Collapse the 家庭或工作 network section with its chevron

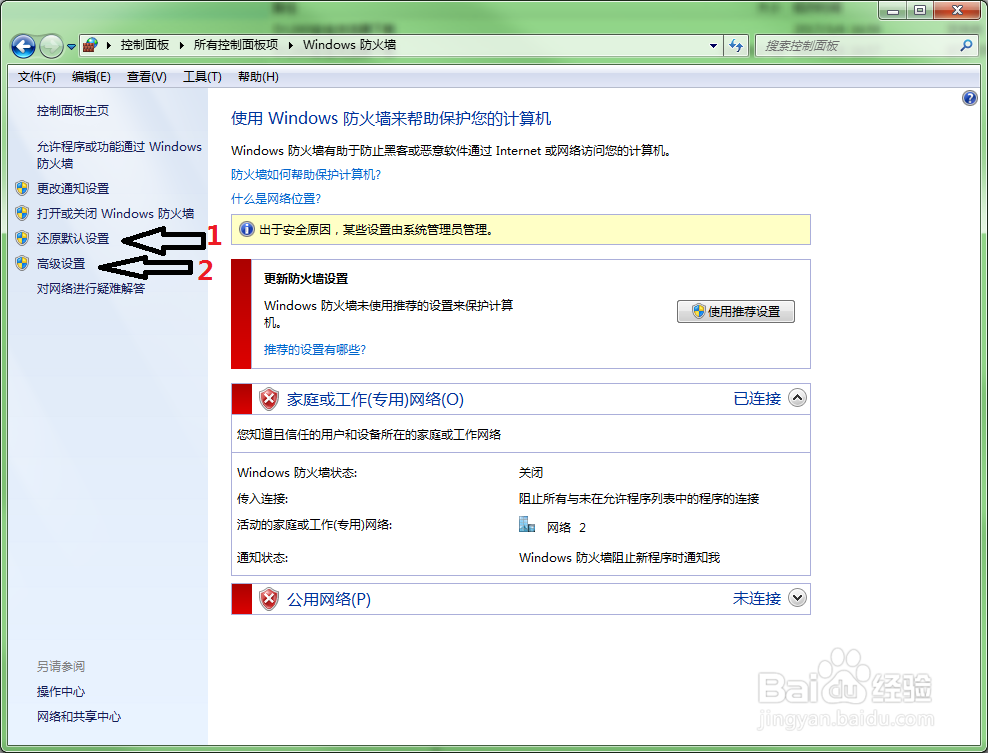[797, 398]
